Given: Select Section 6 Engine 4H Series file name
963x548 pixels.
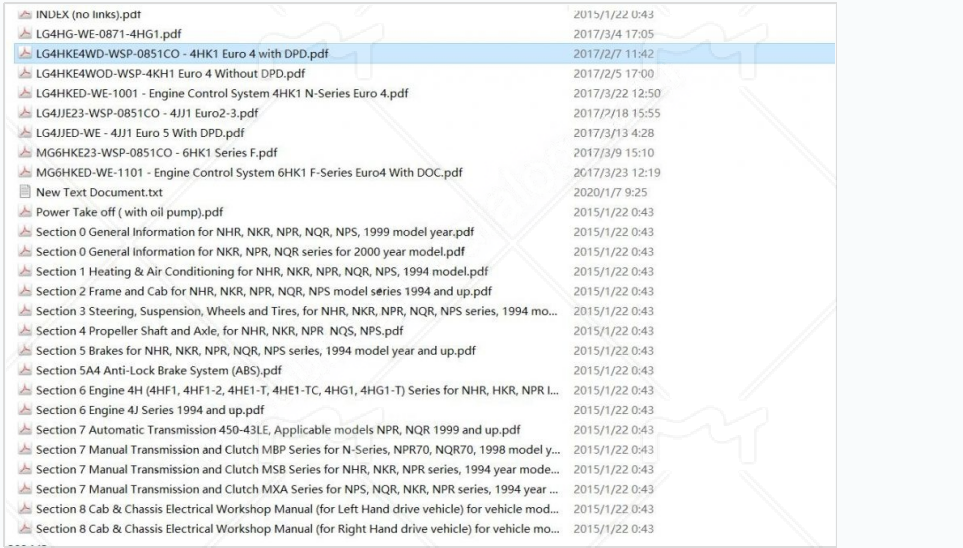Looking at the screenshot, I should pos(297,390).
